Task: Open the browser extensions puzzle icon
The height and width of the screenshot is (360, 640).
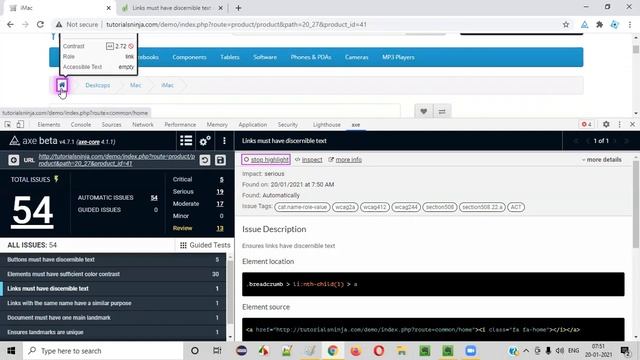Action: [600, 24]
